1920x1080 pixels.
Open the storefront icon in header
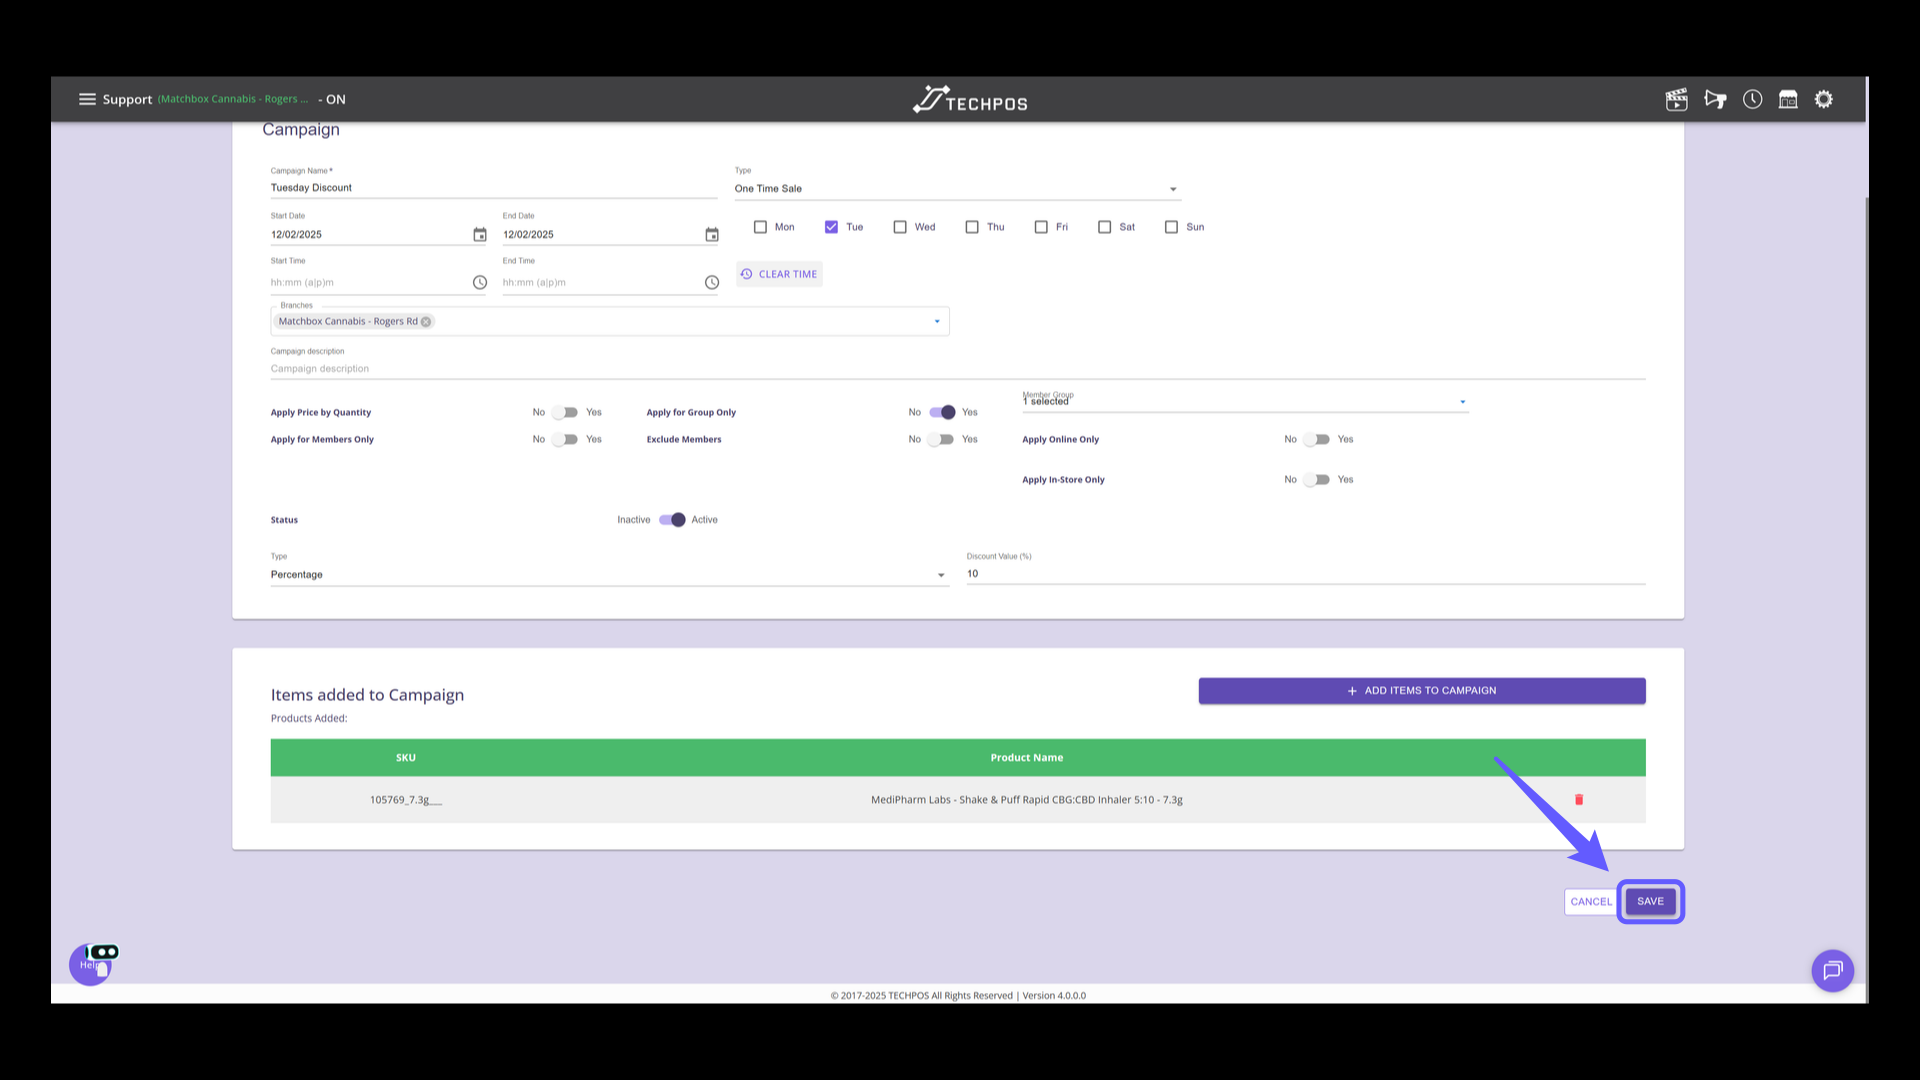pyautogui.click(x=1788, y=99)
